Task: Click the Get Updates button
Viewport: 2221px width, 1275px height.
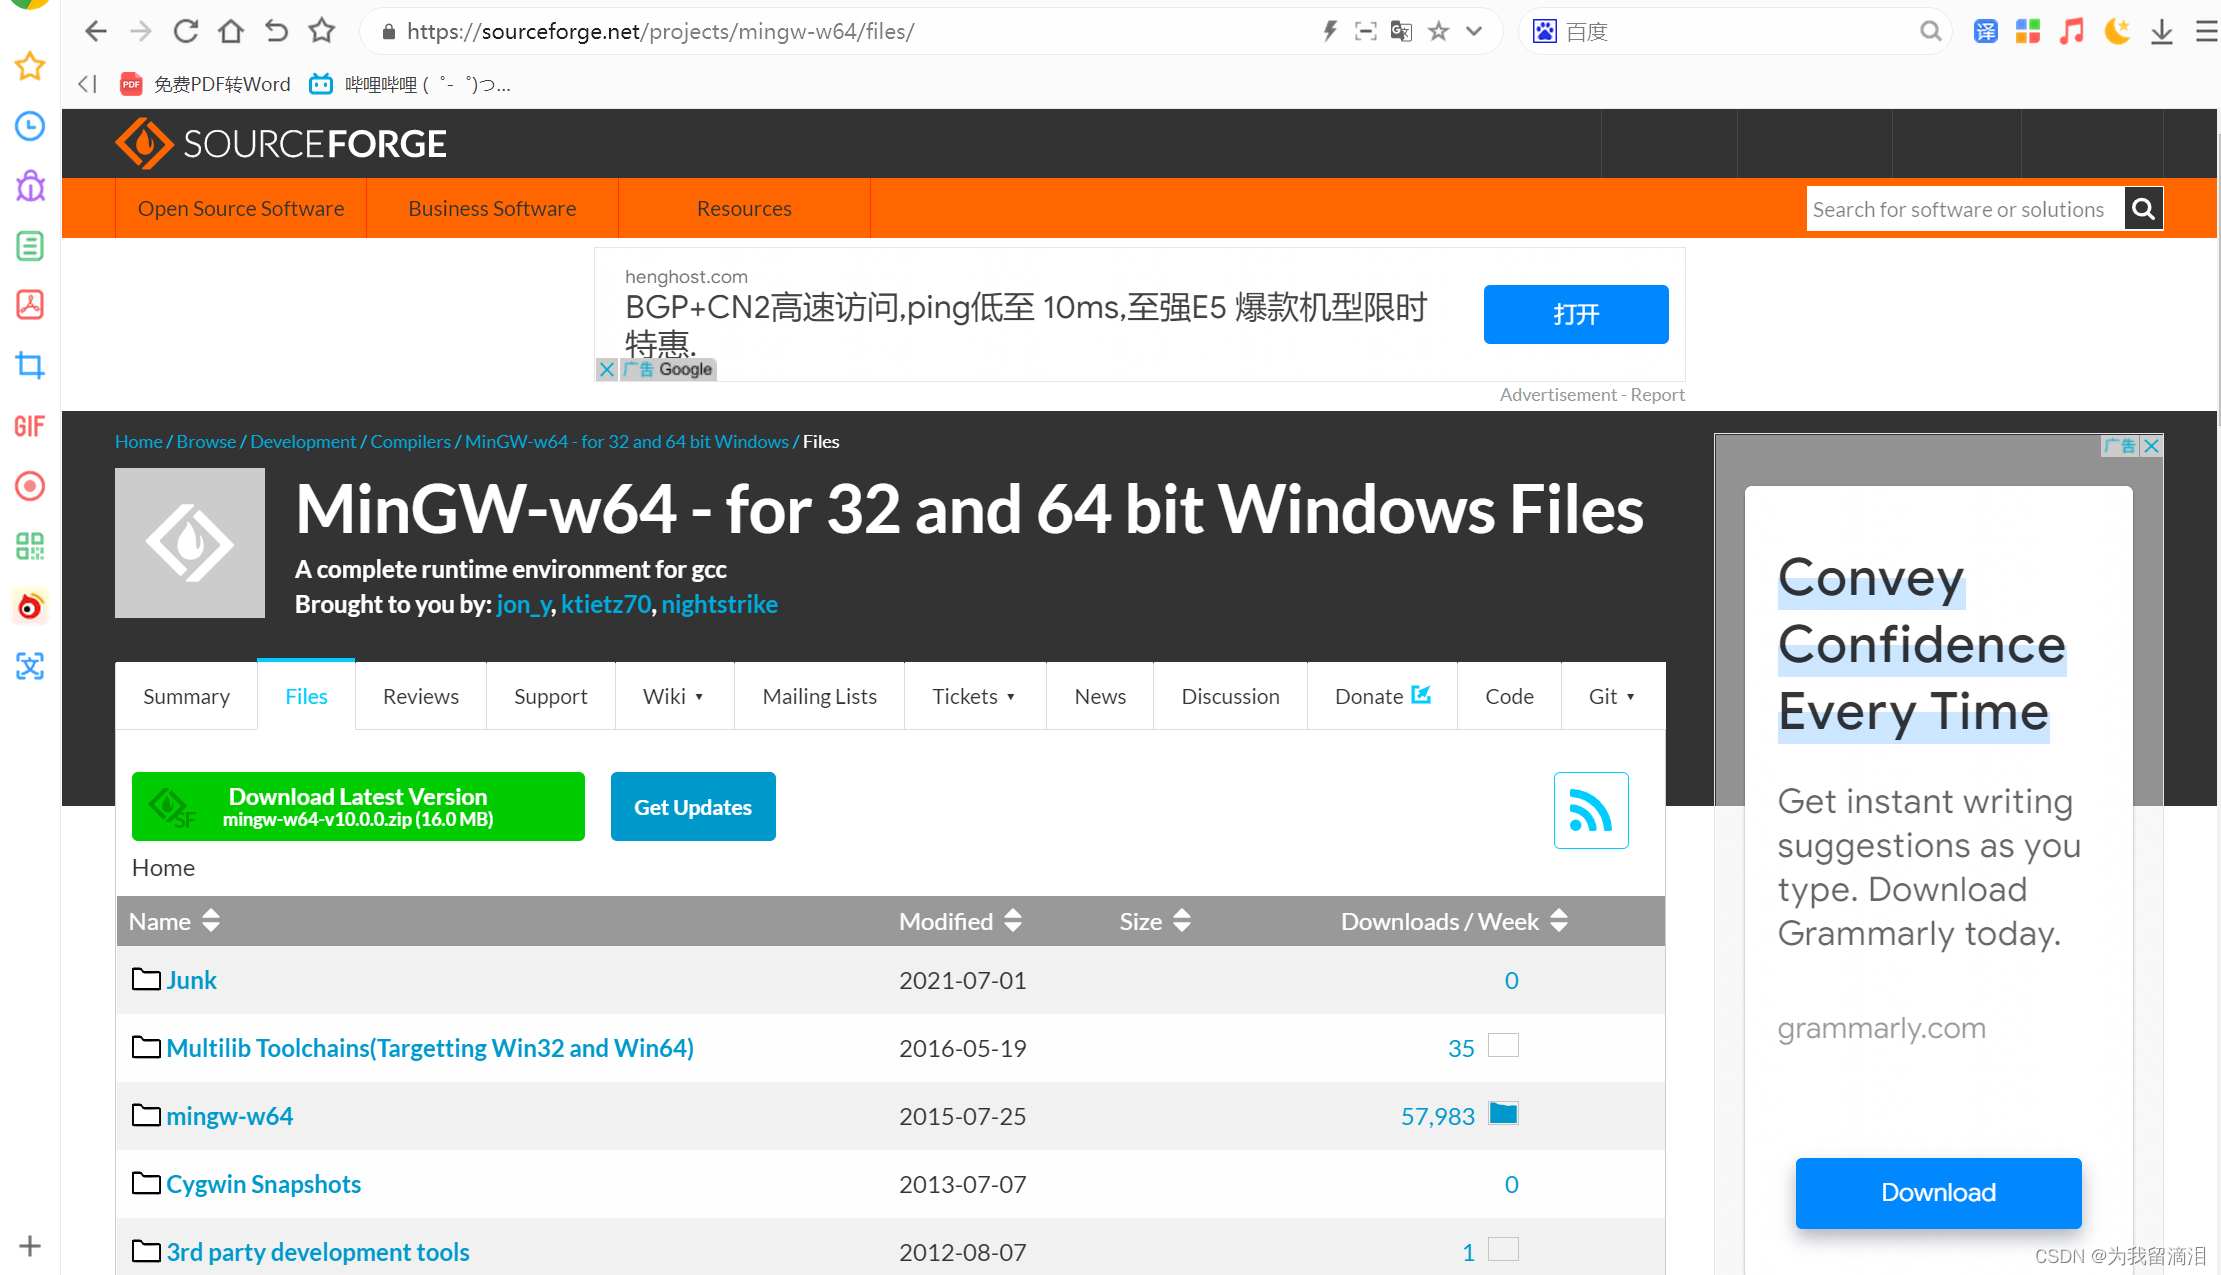Action: [693, 806]
